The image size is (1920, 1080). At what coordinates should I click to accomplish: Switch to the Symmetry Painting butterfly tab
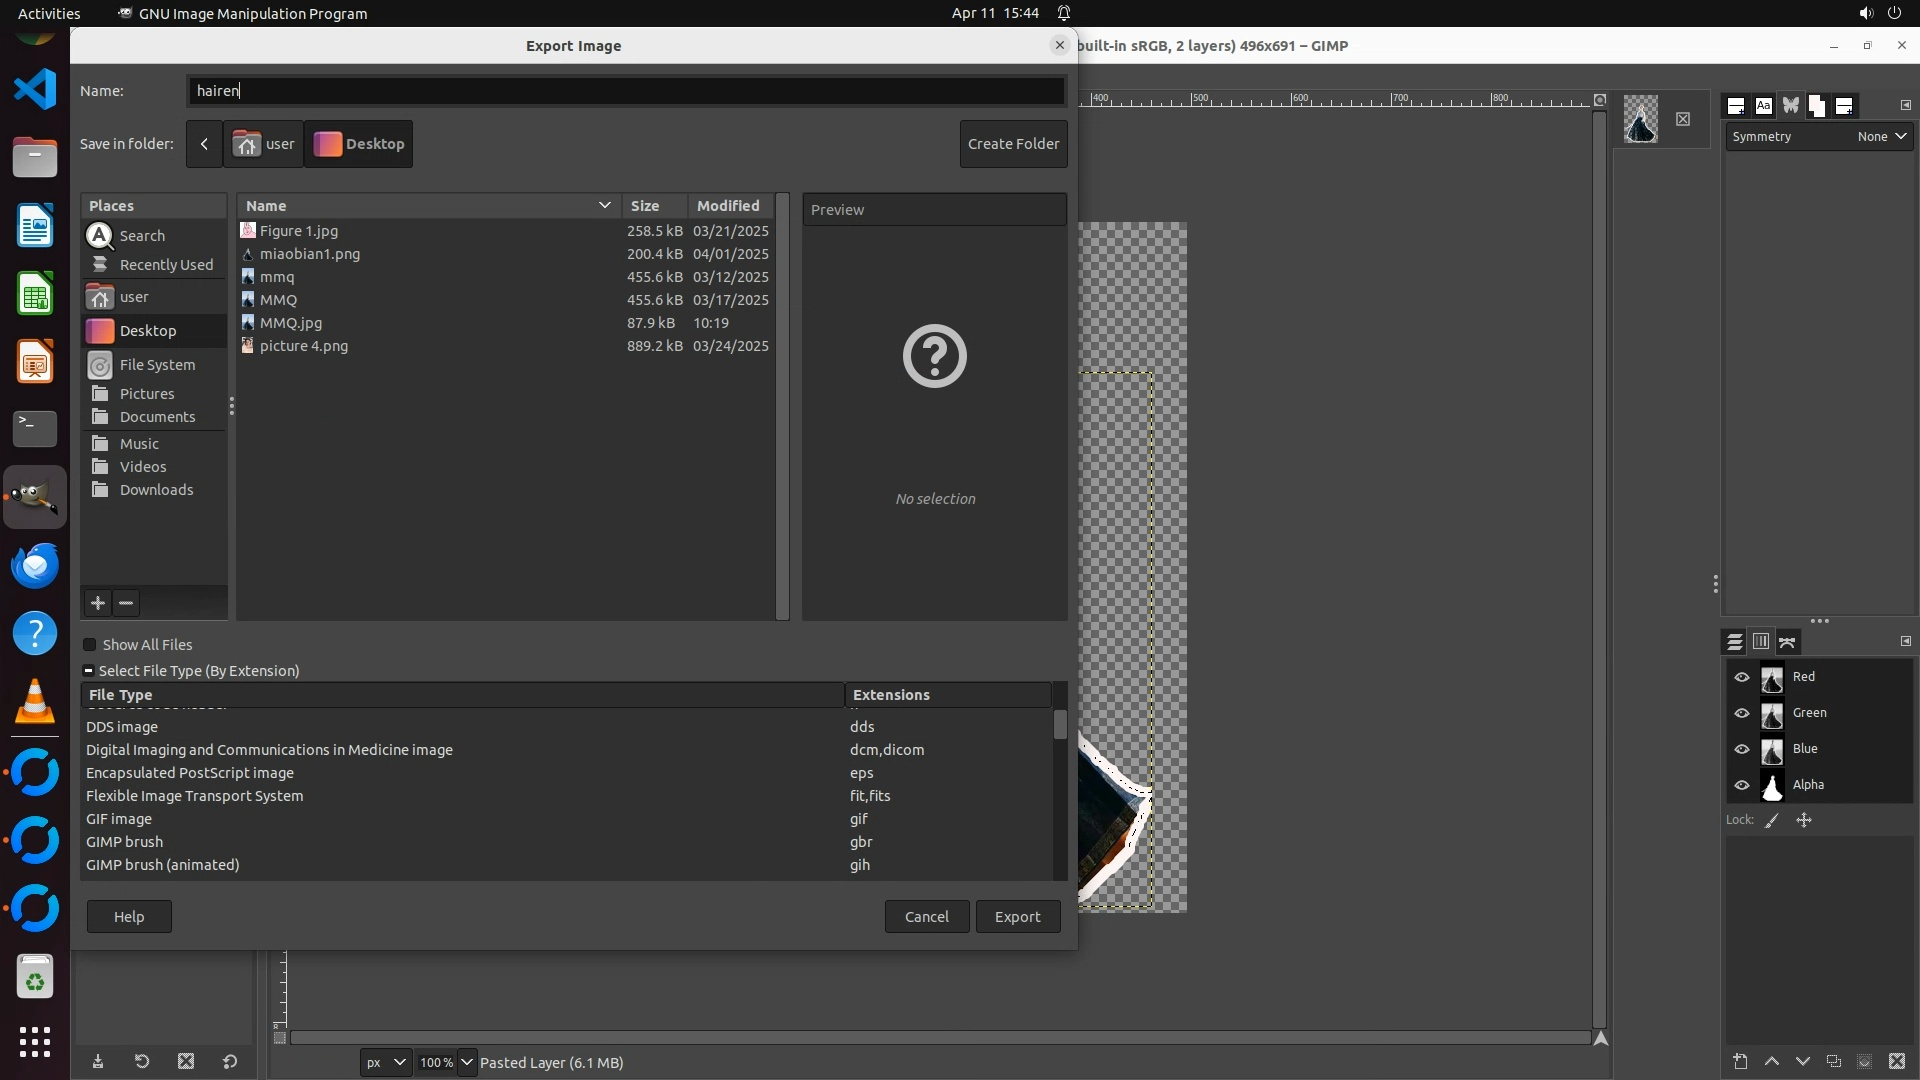[1790, 105]
